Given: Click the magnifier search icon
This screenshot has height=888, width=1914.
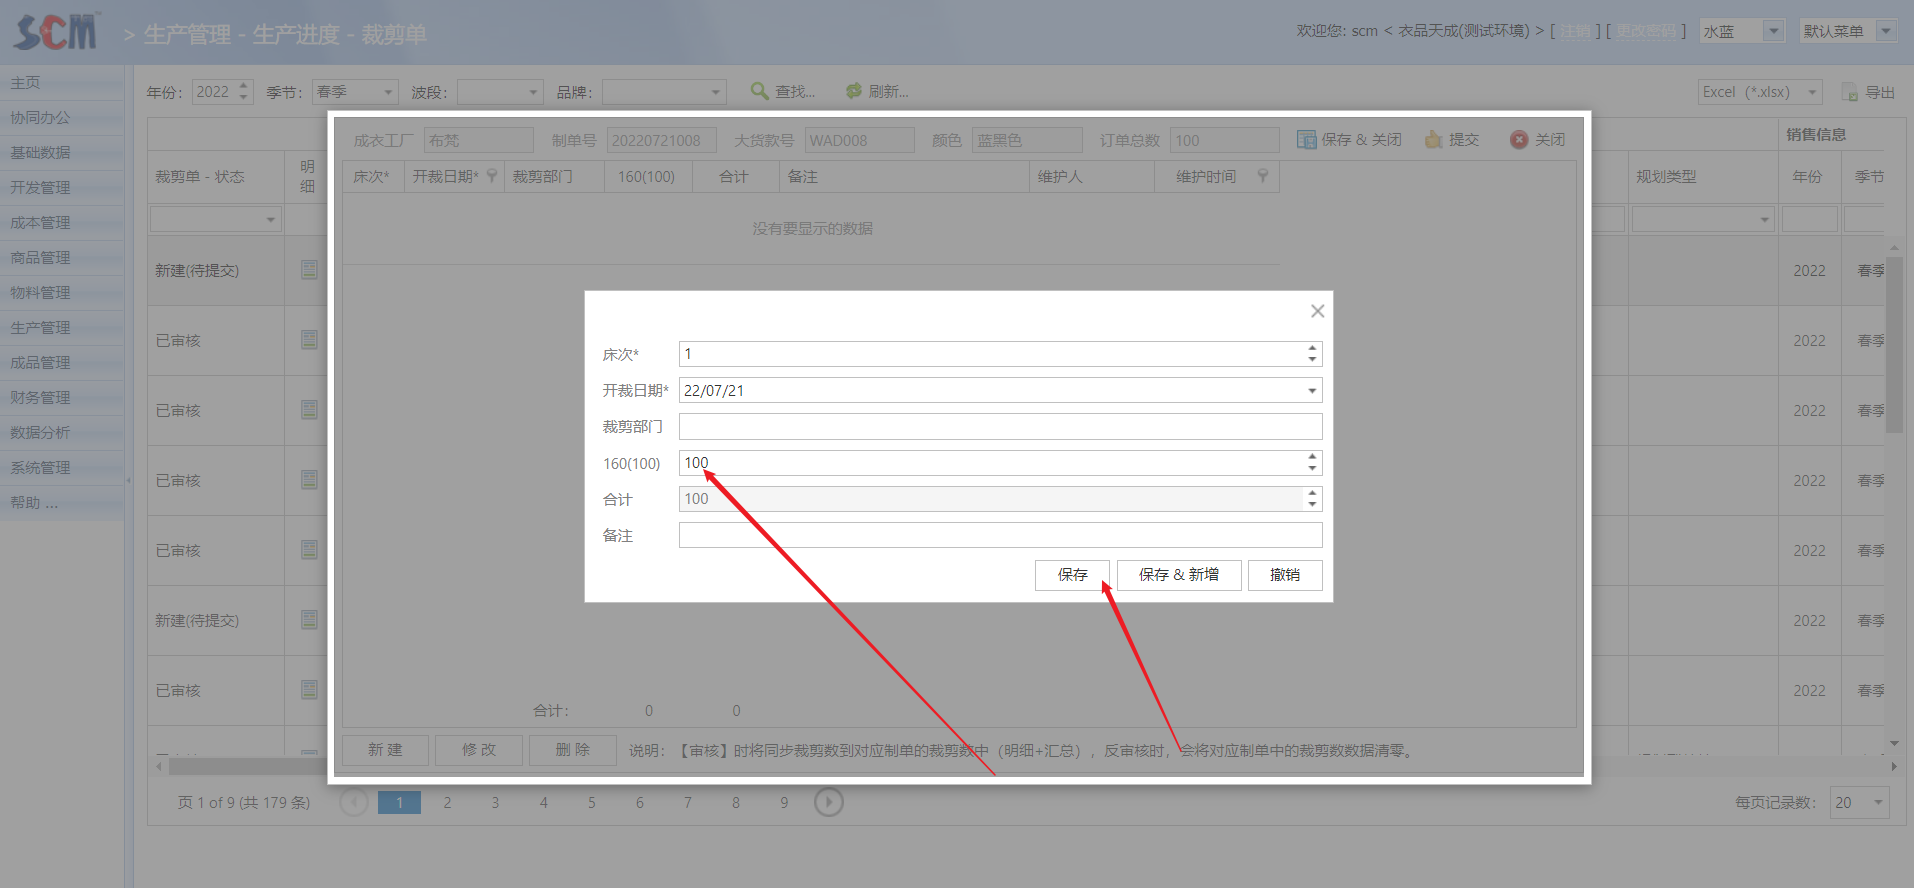Looking at the screenshot, I should (760, 91).
